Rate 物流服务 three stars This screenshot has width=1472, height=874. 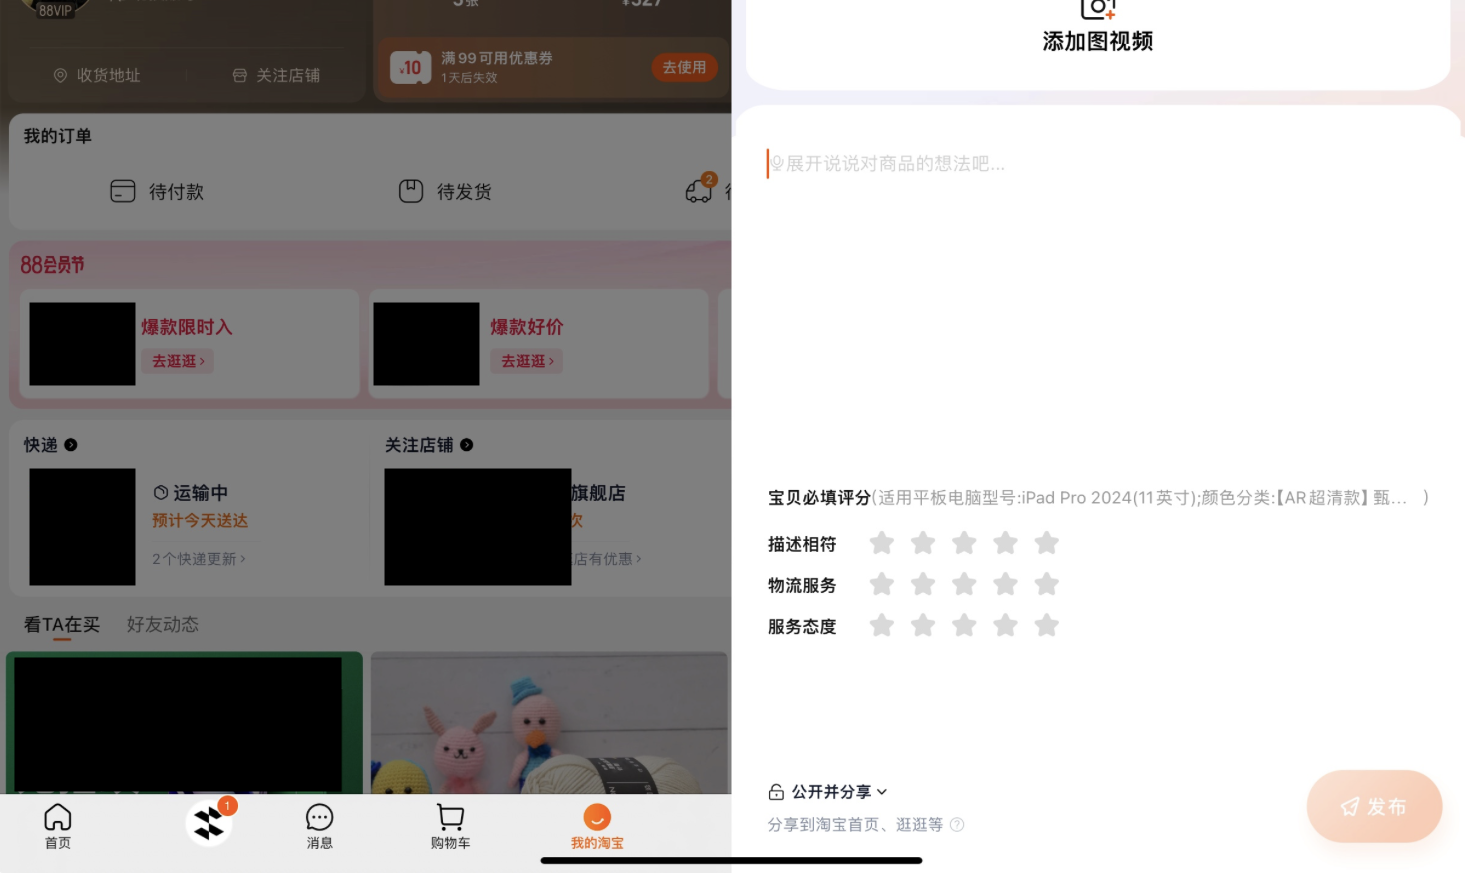pyautogui.click(x=964, y=584)
